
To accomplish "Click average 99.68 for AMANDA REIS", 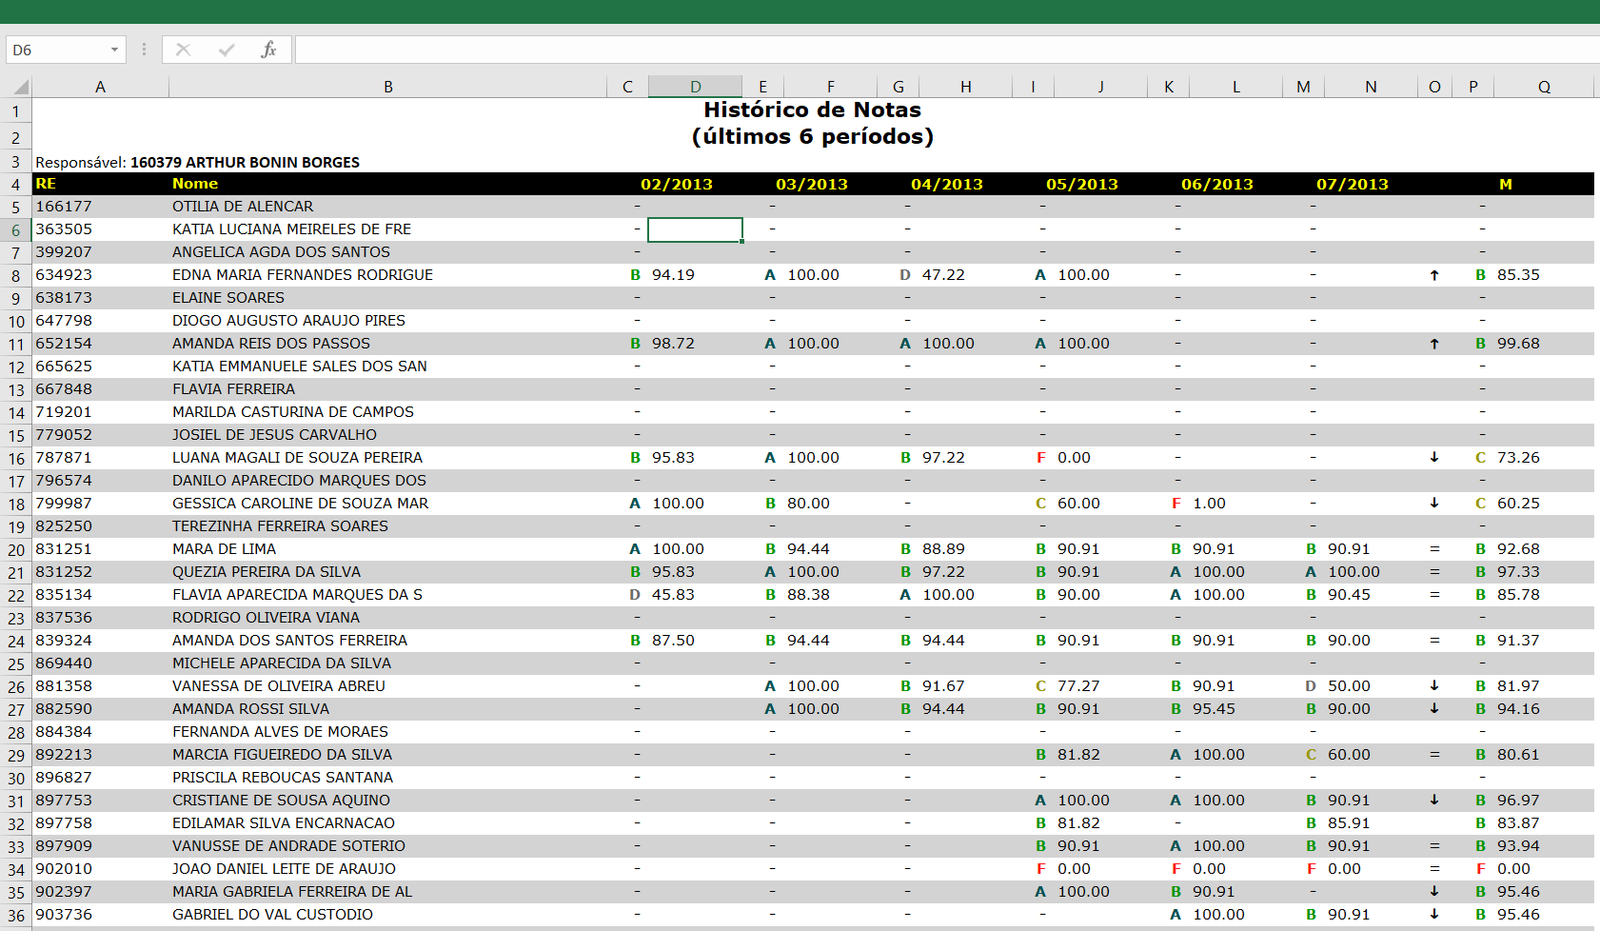I will 1518,343.
